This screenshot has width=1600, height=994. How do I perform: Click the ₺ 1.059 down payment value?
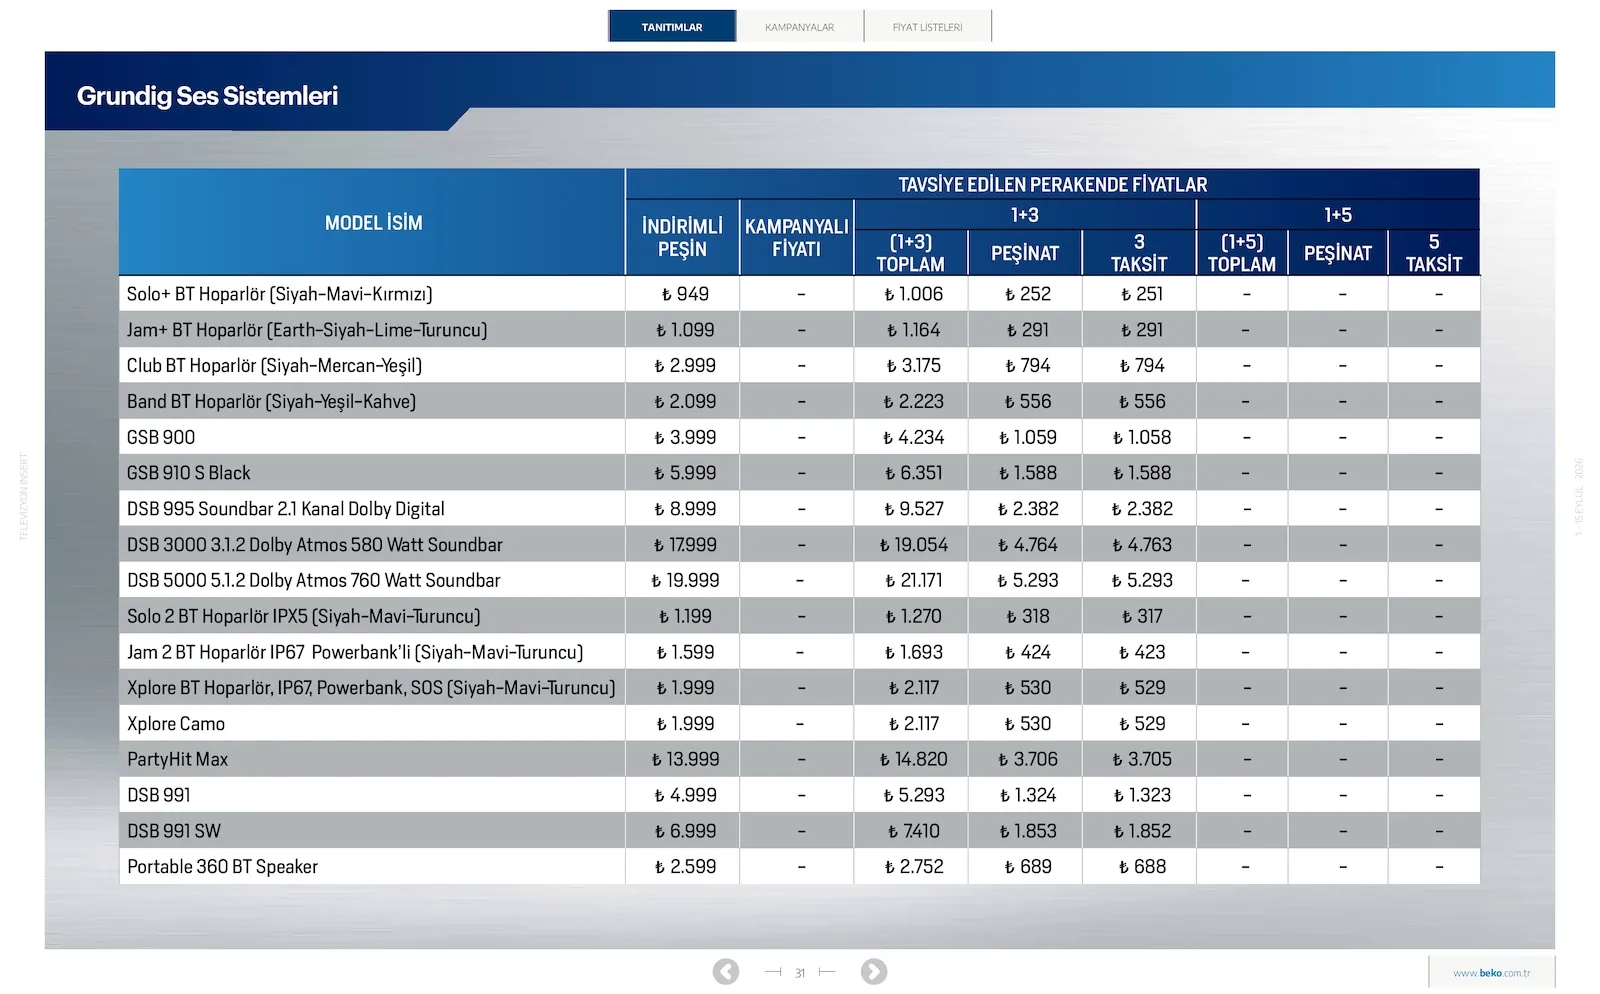point(1027,437)
